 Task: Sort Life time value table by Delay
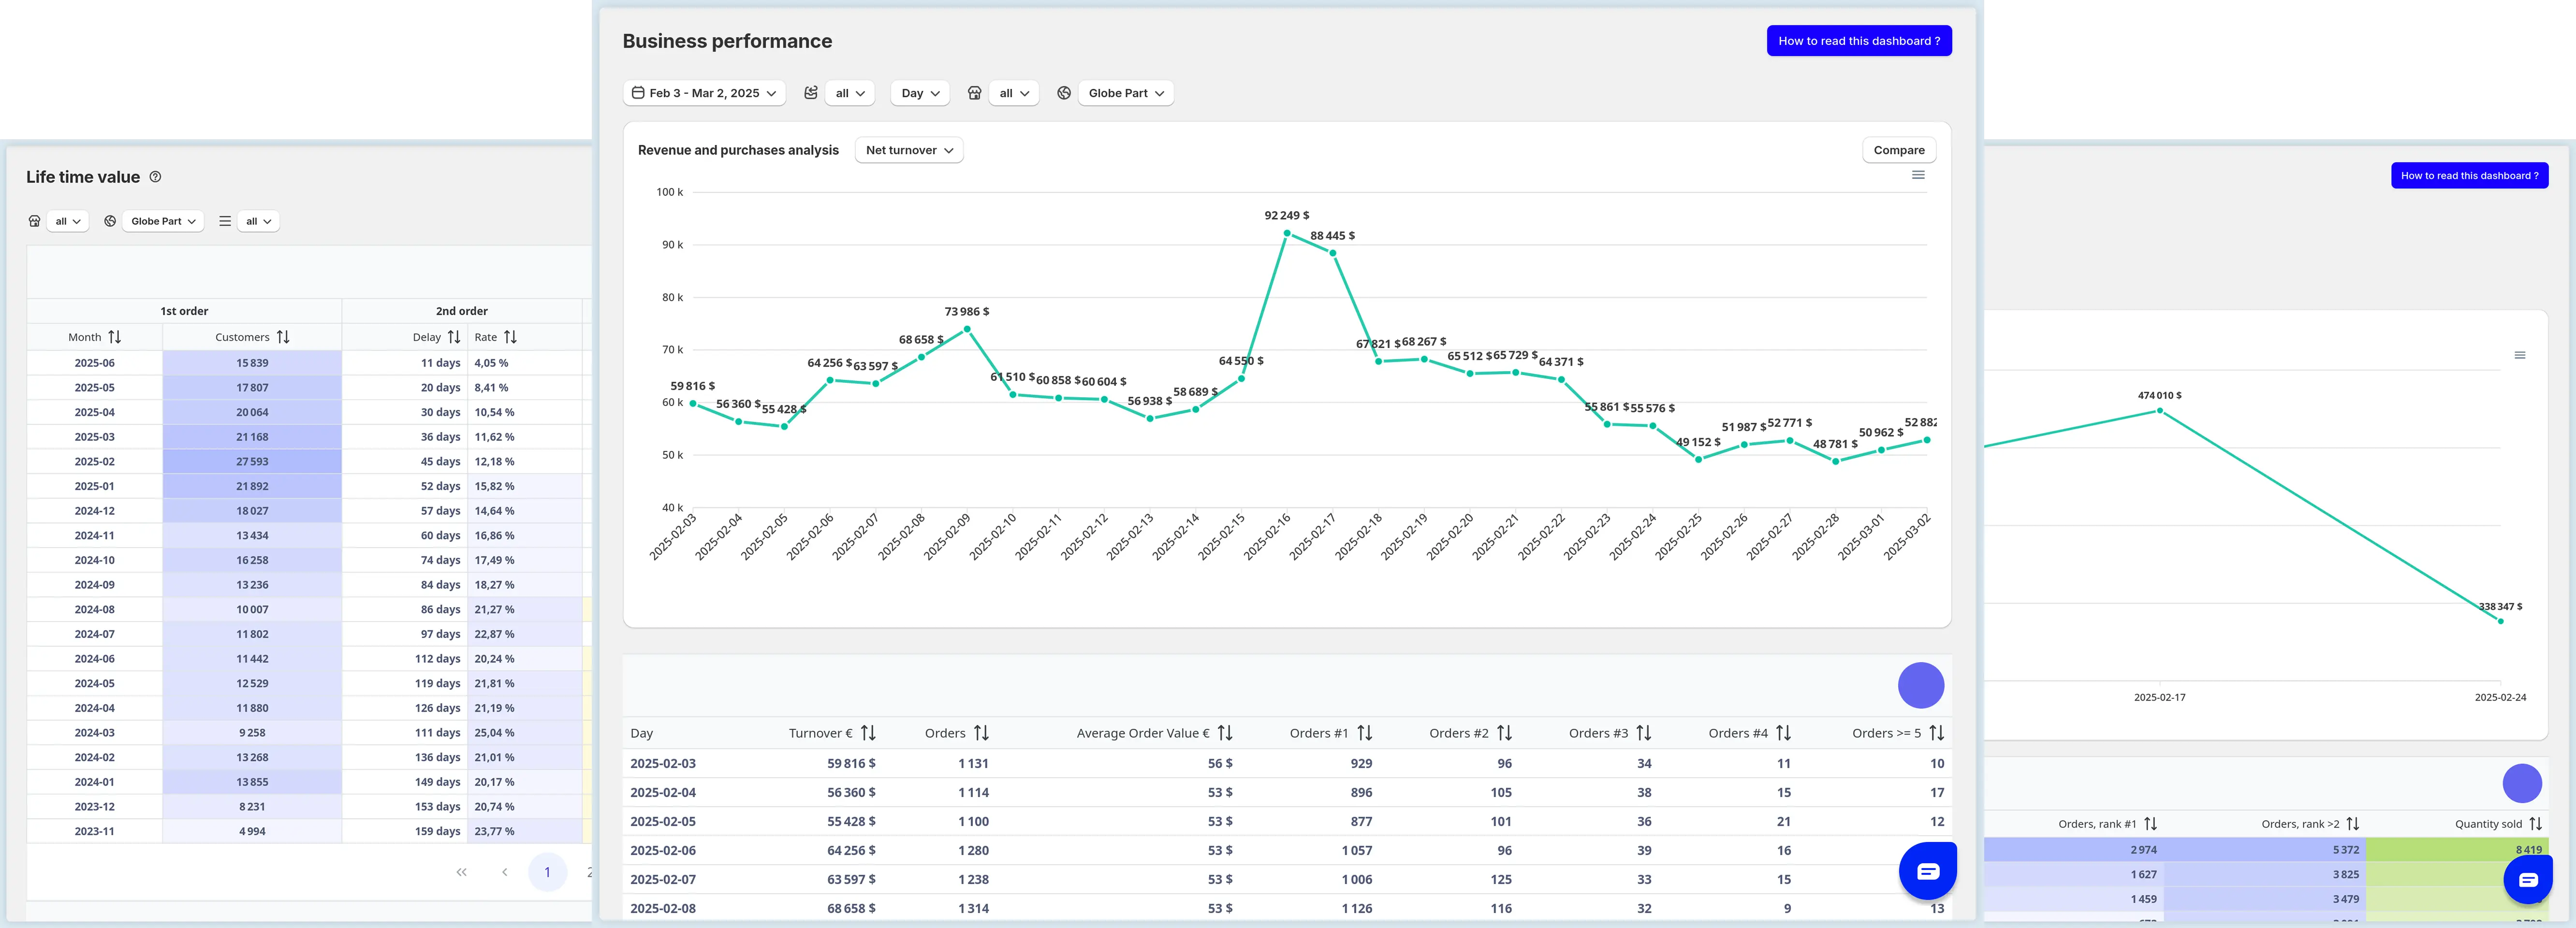[x=454, y=337]
